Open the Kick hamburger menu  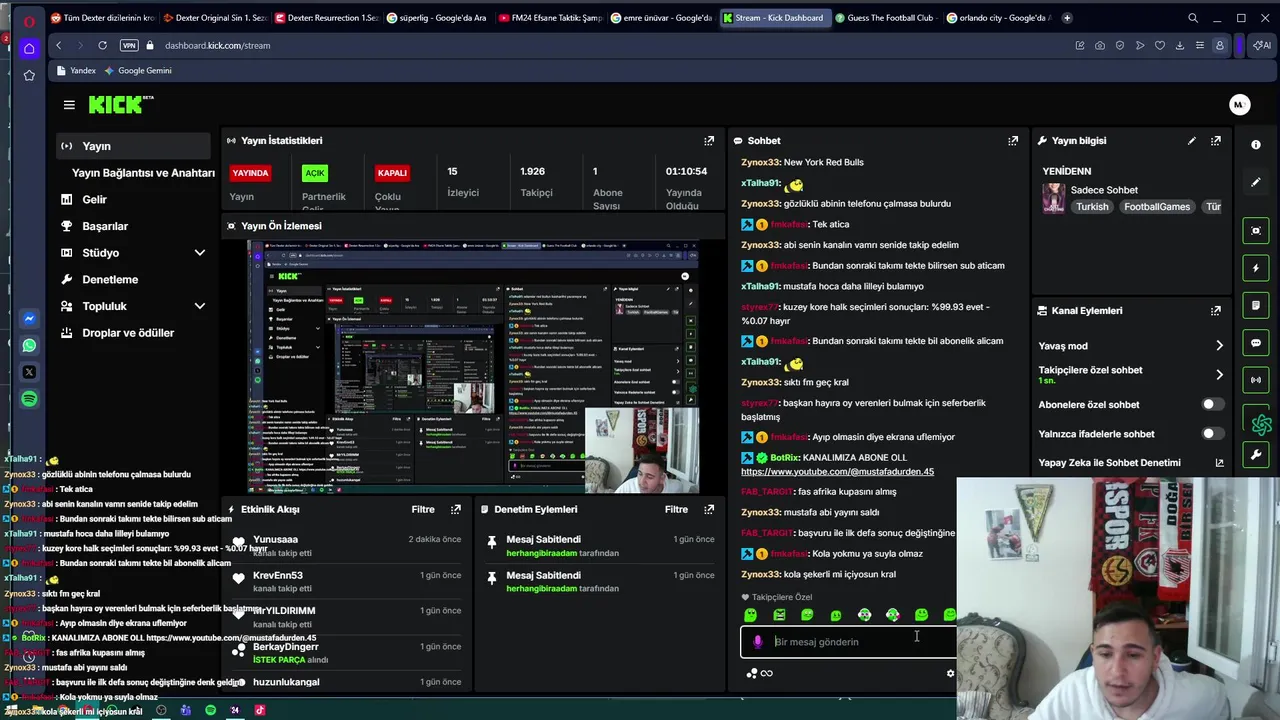pyautogui.click(x=69, y=104)
